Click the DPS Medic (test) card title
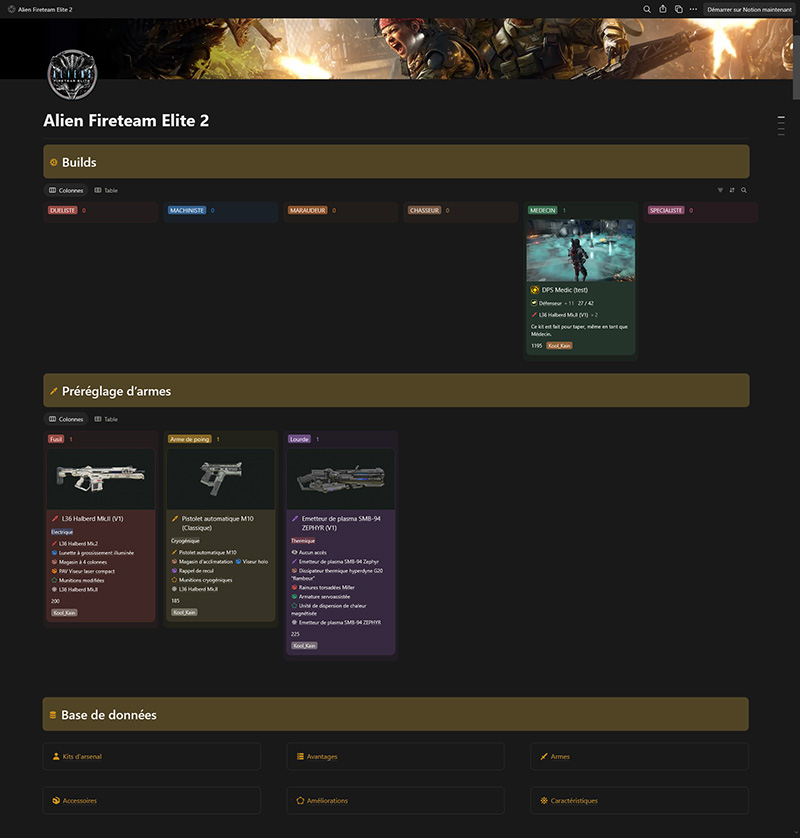 pos(564,290)
